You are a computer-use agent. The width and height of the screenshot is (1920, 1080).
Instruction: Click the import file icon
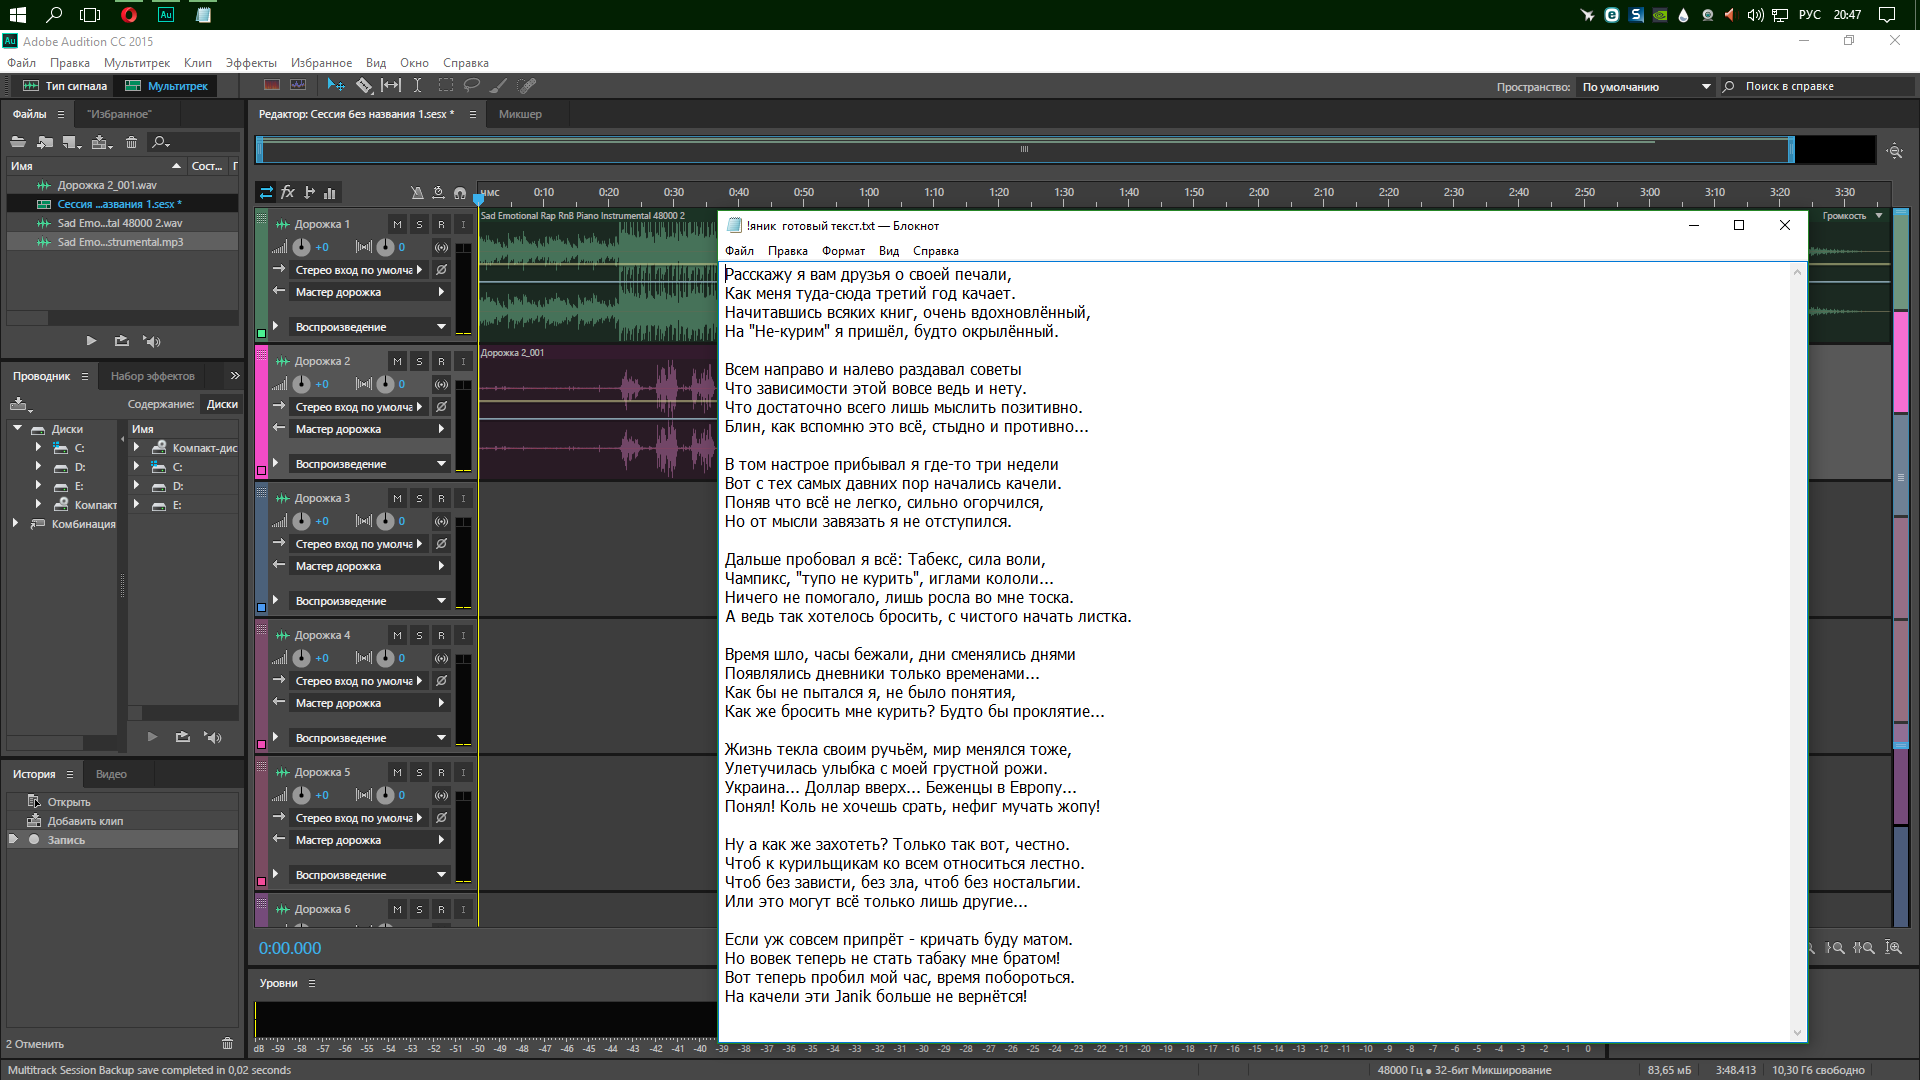(44, 142)
